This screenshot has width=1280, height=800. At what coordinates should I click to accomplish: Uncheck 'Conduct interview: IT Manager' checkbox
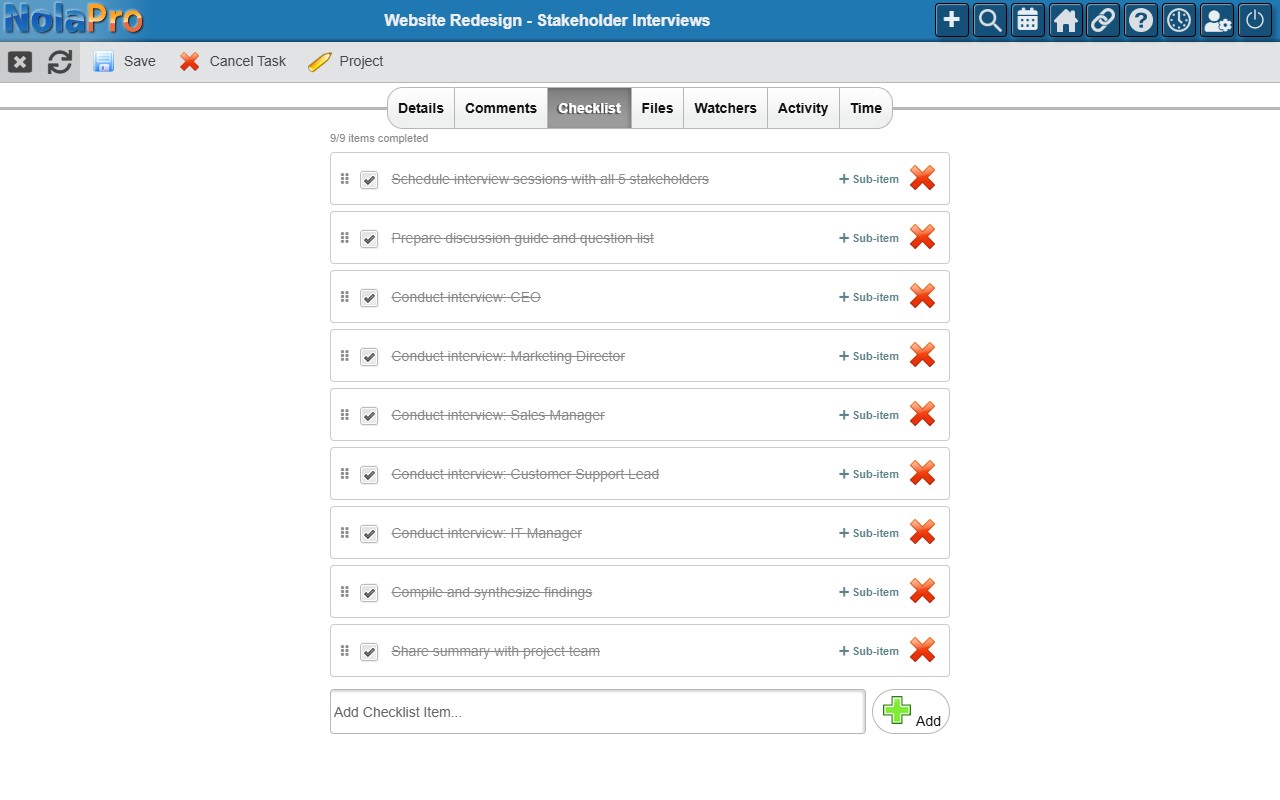[x=369, y=534]
